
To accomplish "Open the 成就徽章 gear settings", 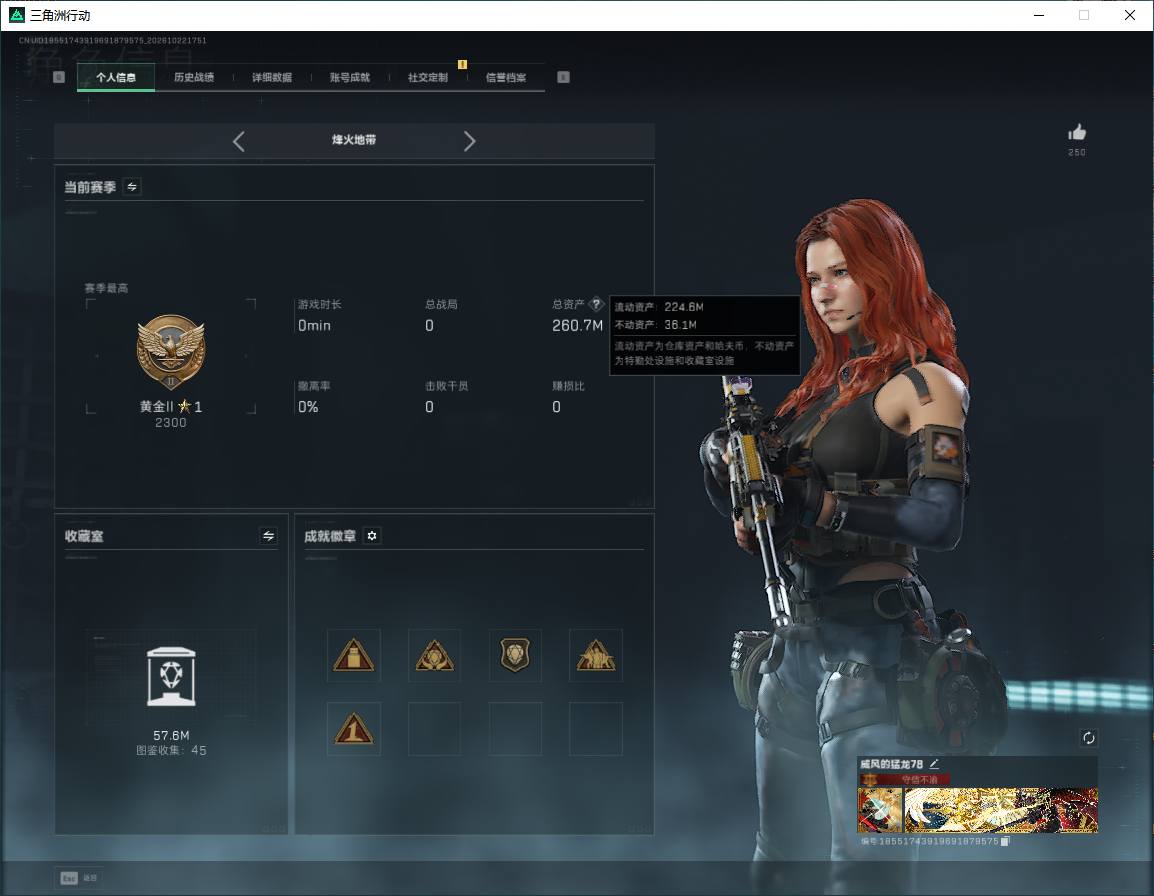I will pos(372,536).
